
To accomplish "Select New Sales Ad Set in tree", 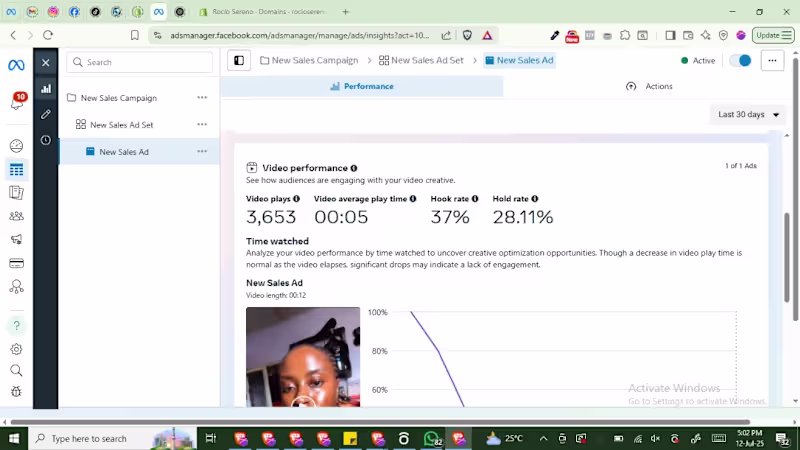I will coord(121,125).
